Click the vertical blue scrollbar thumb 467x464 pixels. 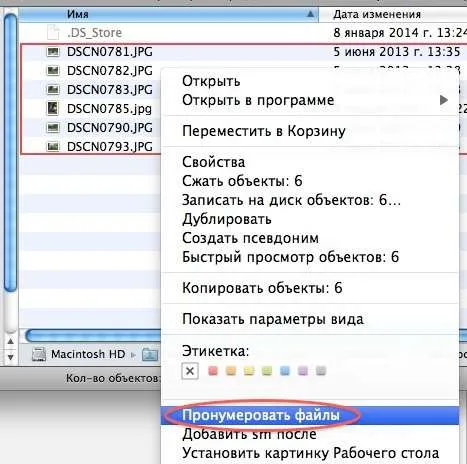(10, 153)
